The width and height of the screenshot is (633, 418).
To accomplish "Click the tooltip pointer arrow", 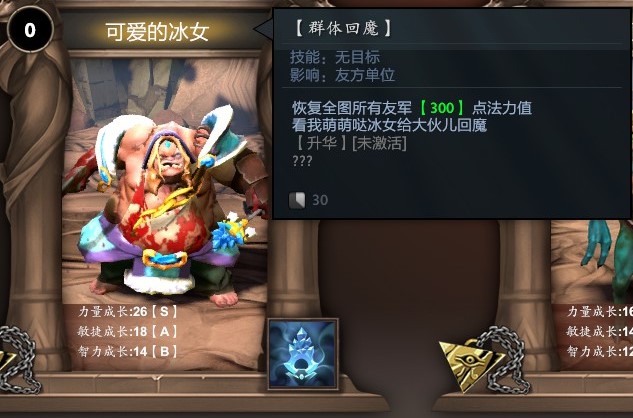I will tap(264, 29).
